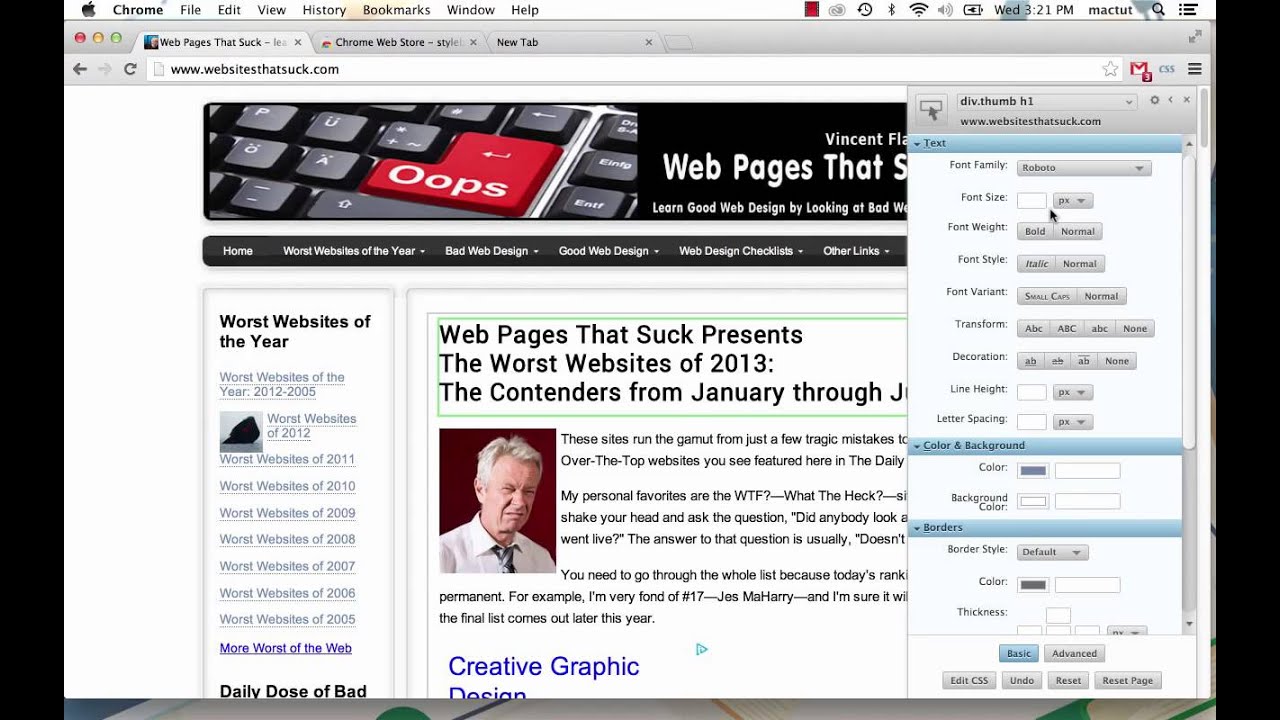The height and width of the screenshot is (720, 1280).
Task: Go back to the previous page
Action: pos(80,69)
